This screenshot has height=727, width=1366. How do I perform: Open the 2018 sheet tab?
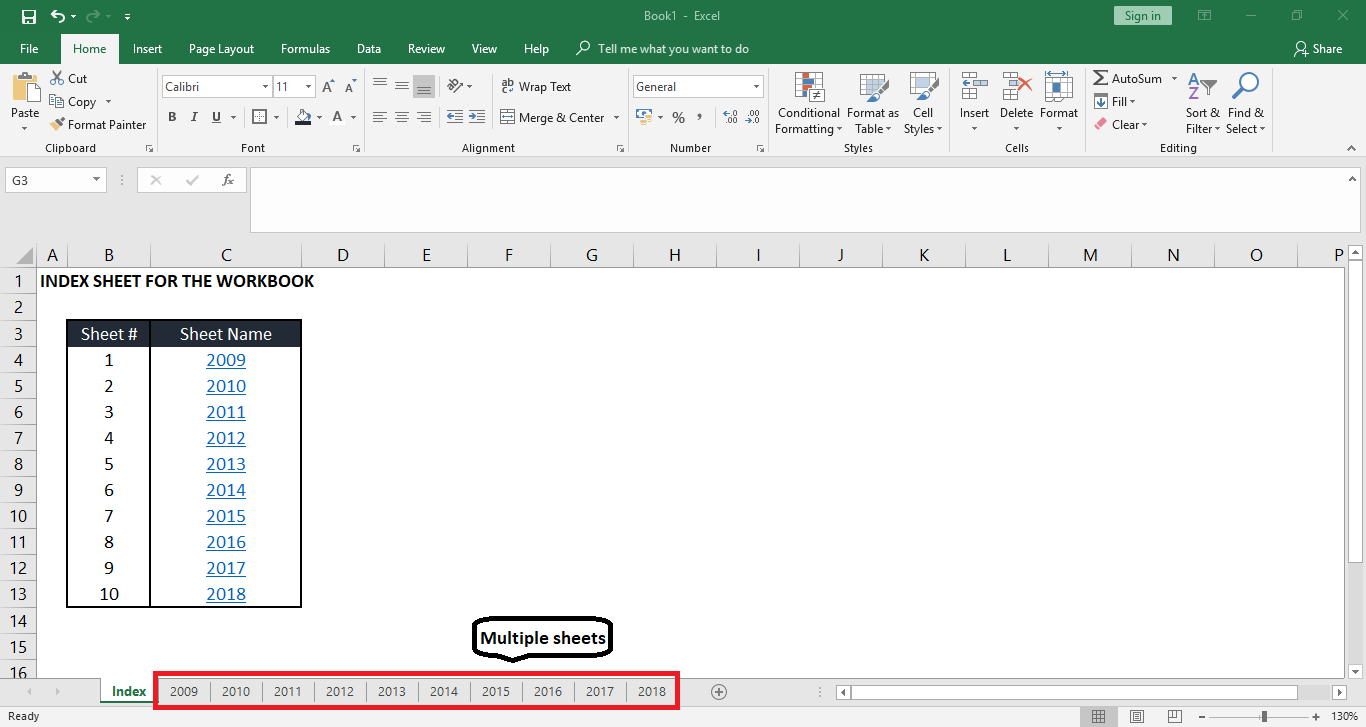[x=652, y=691]
